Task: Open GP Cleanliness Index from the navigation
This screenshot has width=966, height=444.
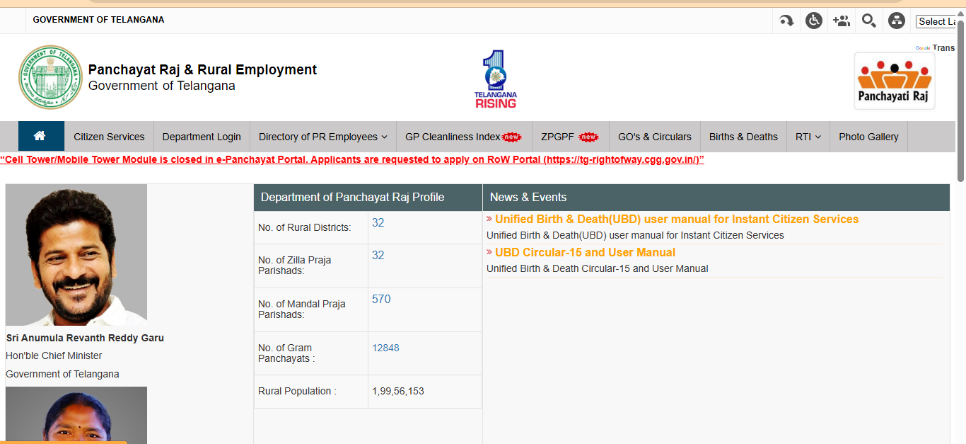Action: tap(453, 137)
